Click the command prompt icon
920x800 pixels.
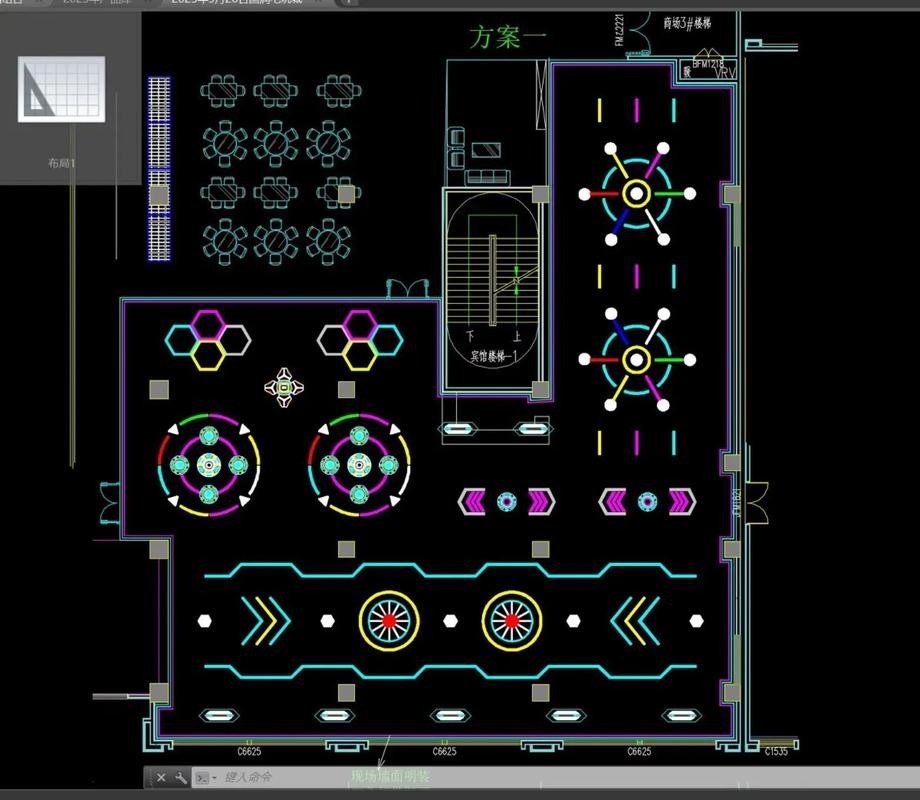[x=202, y=778]
